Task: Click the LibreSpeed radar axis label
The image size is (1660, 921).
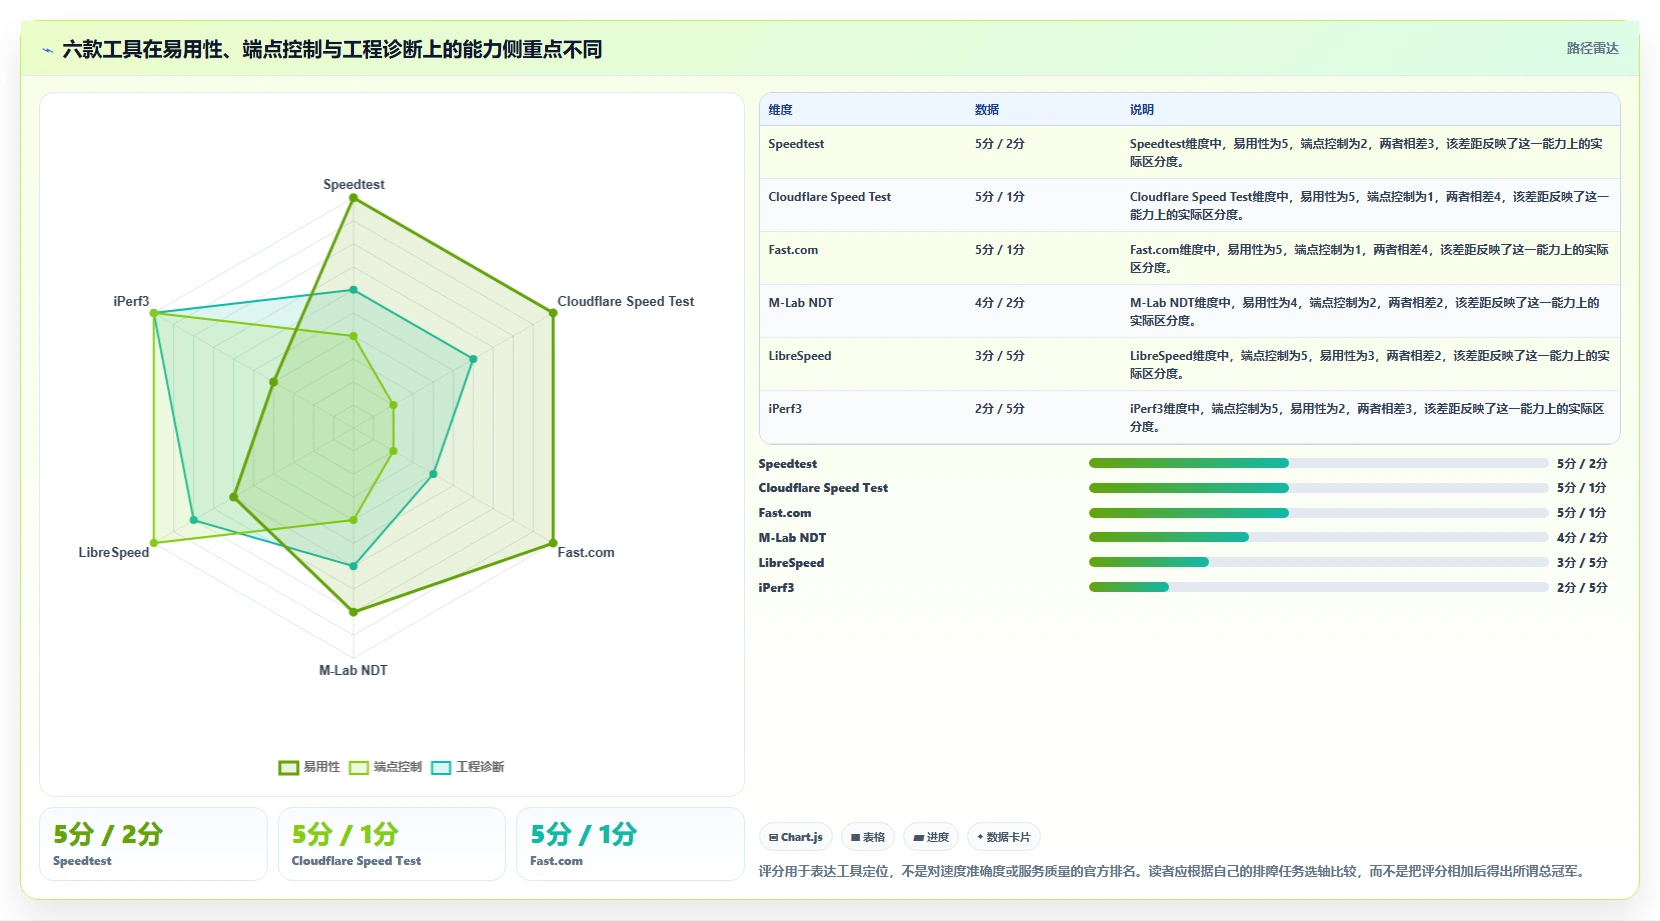Action: 114,552
